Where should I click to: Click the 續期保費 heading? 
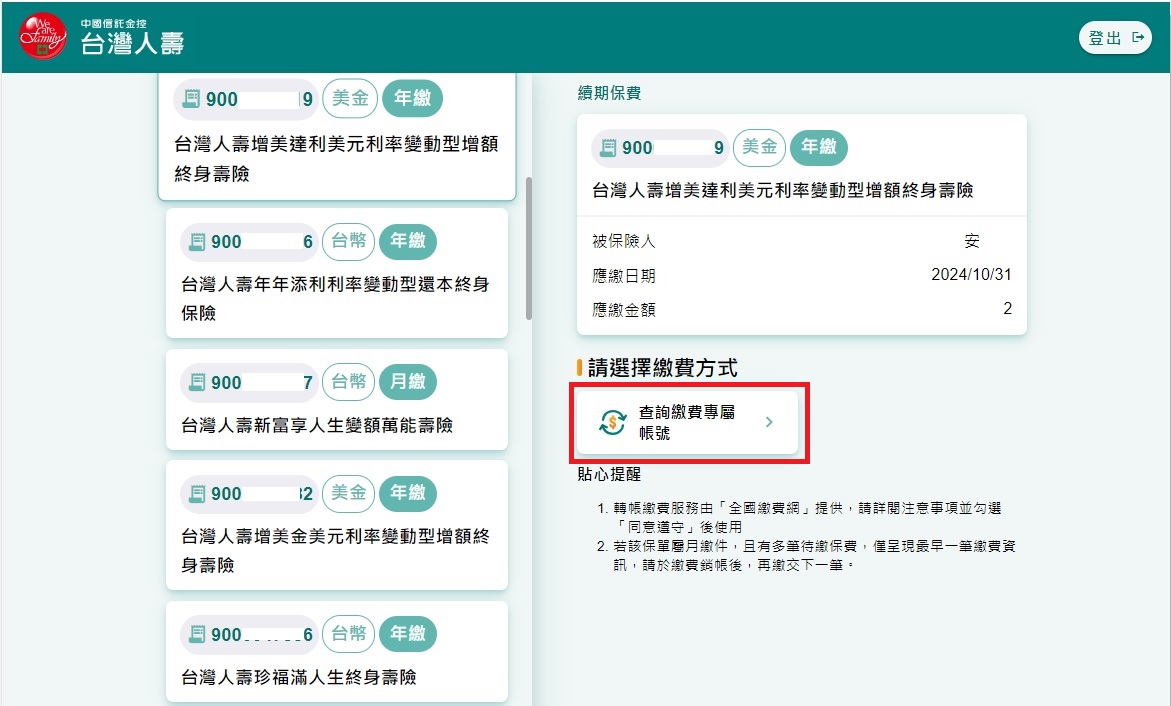(609, 93)
